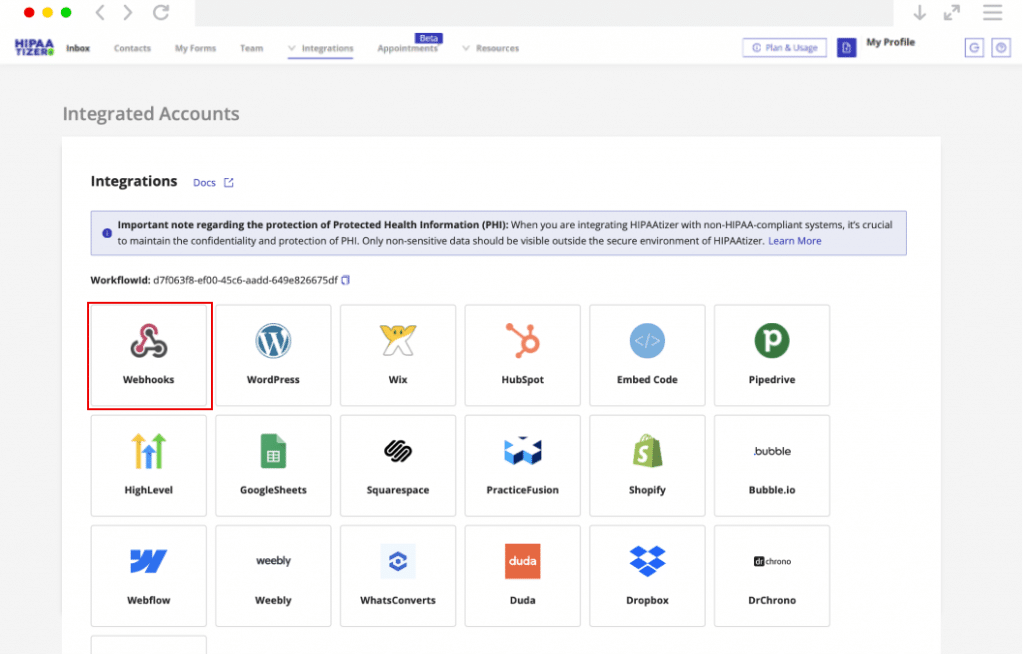The height and width of the screenshot is (654, 1024).
Task: Open HubSpot integration
Action: [x=522, y=355]
